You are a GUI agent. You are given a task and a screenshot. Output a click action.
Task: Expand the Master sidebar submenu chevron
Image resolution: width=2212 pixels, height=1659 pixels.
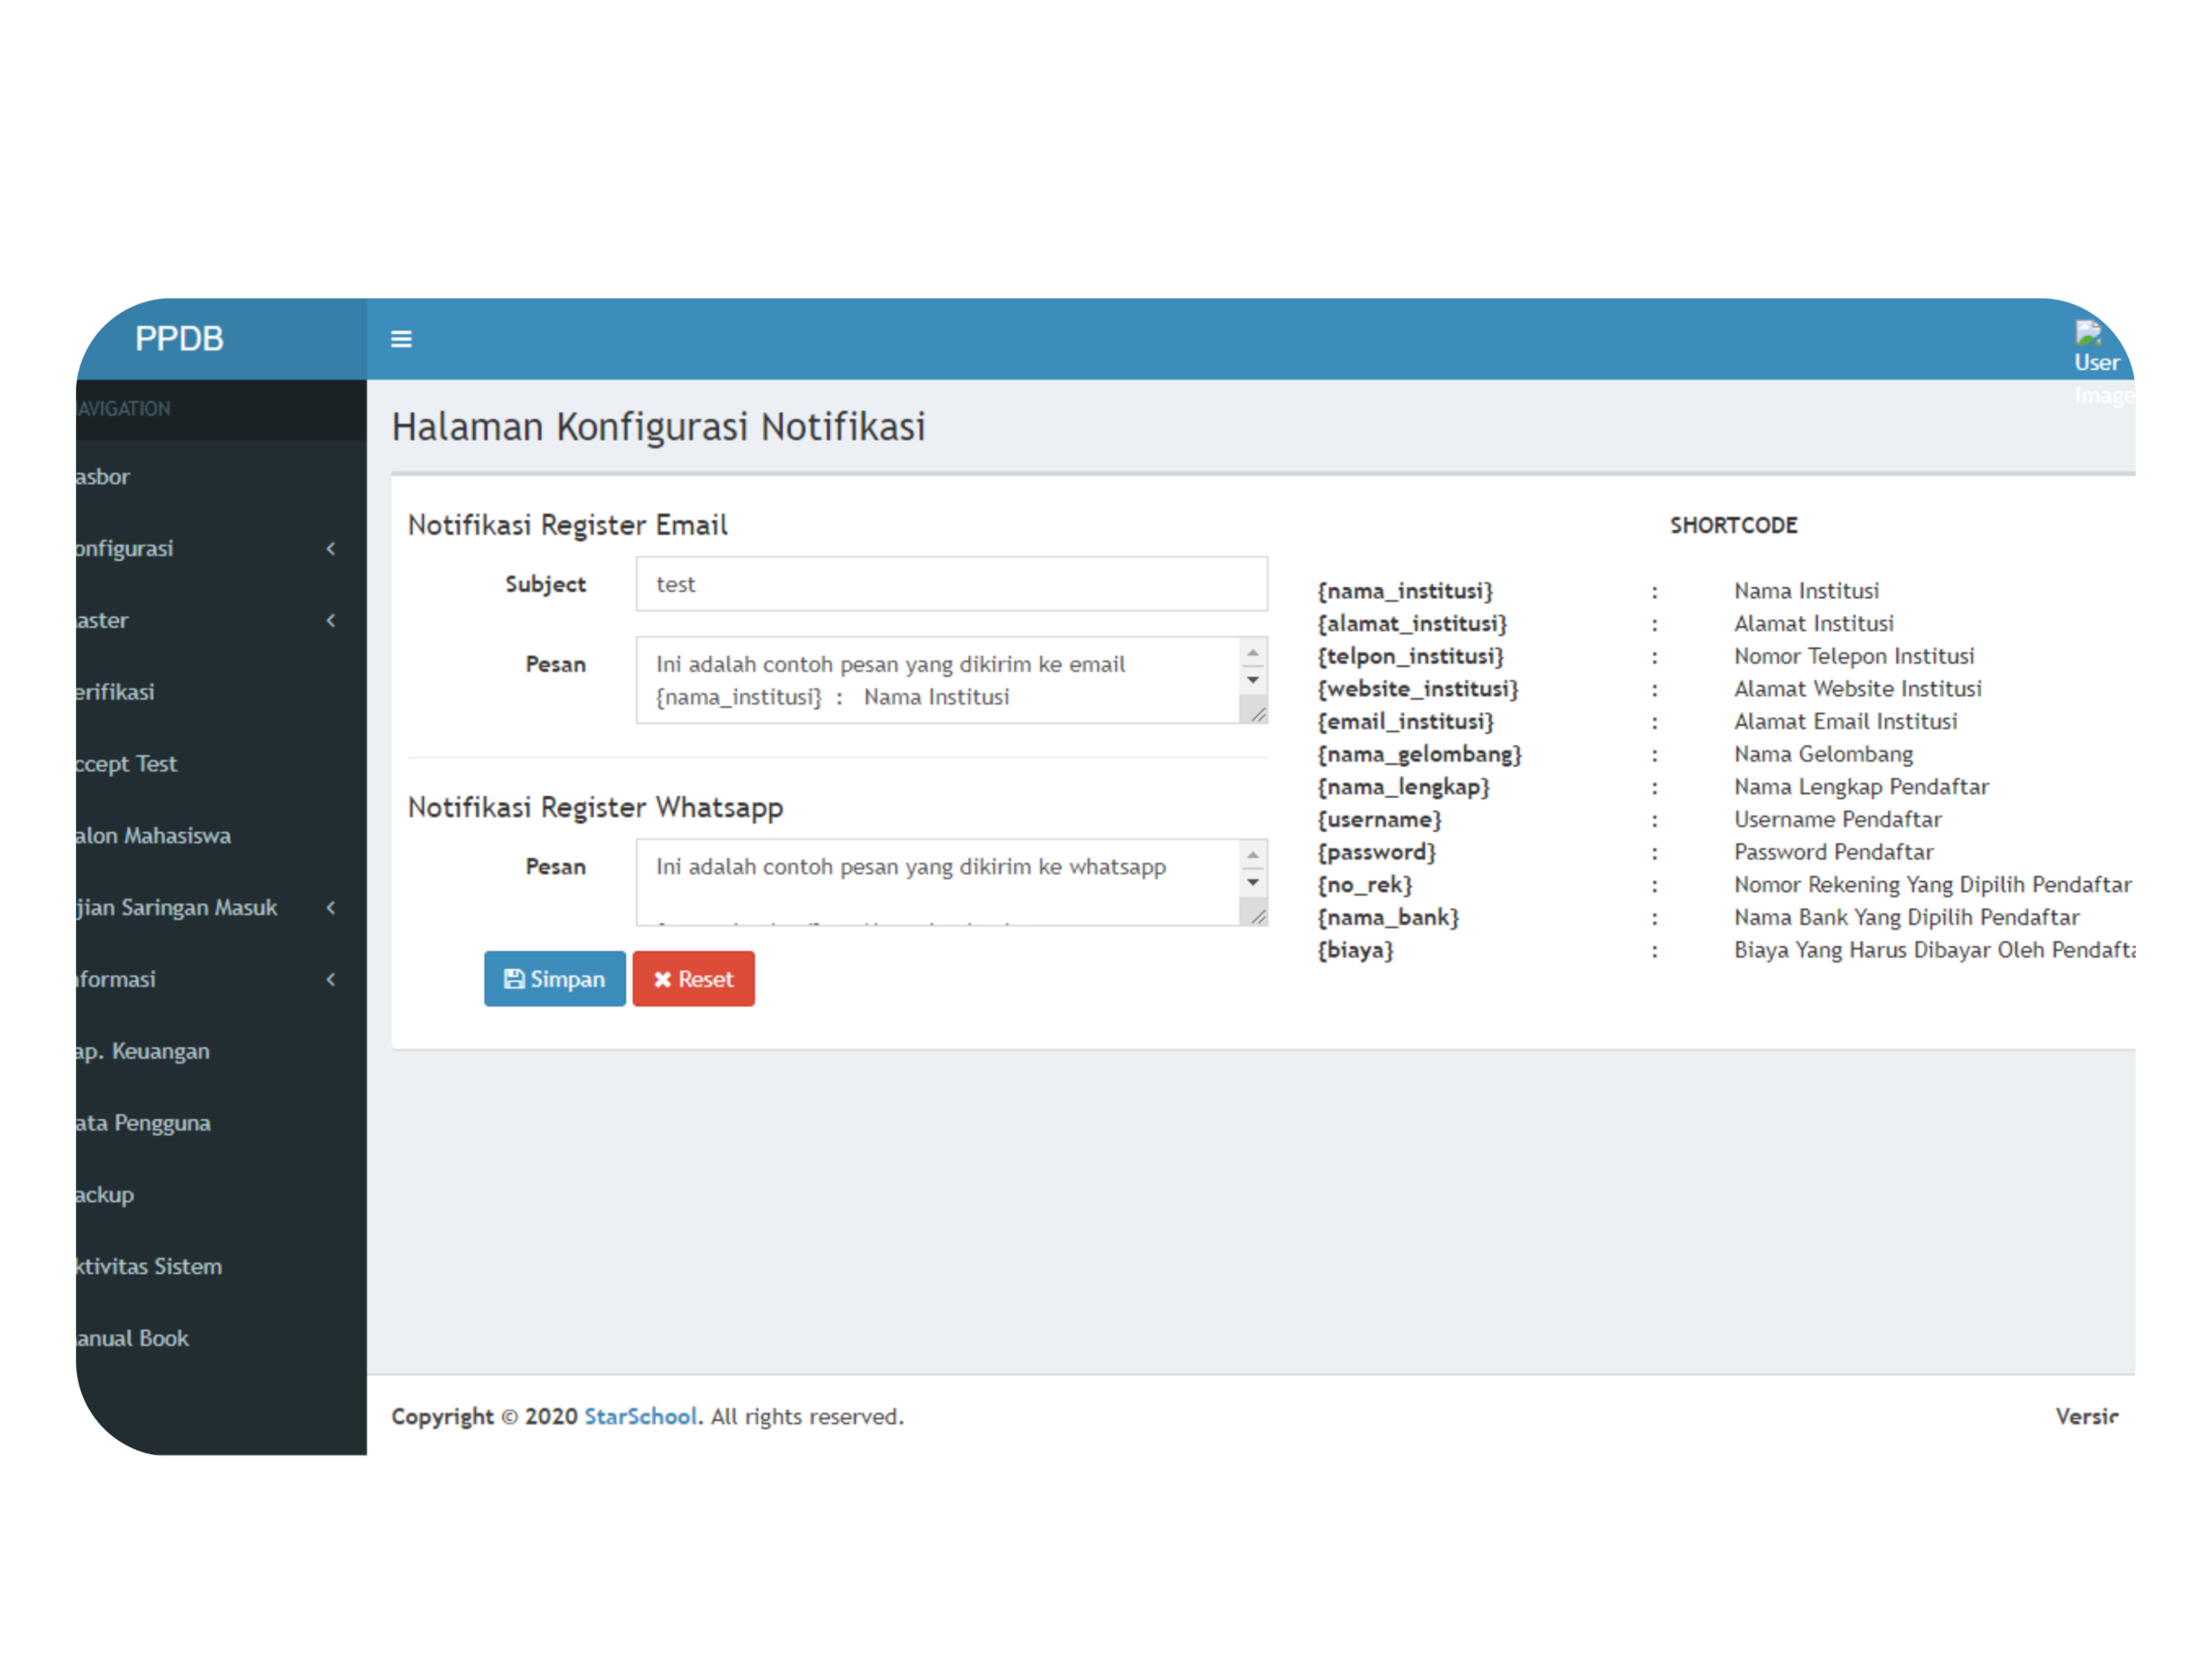[331, 620]
